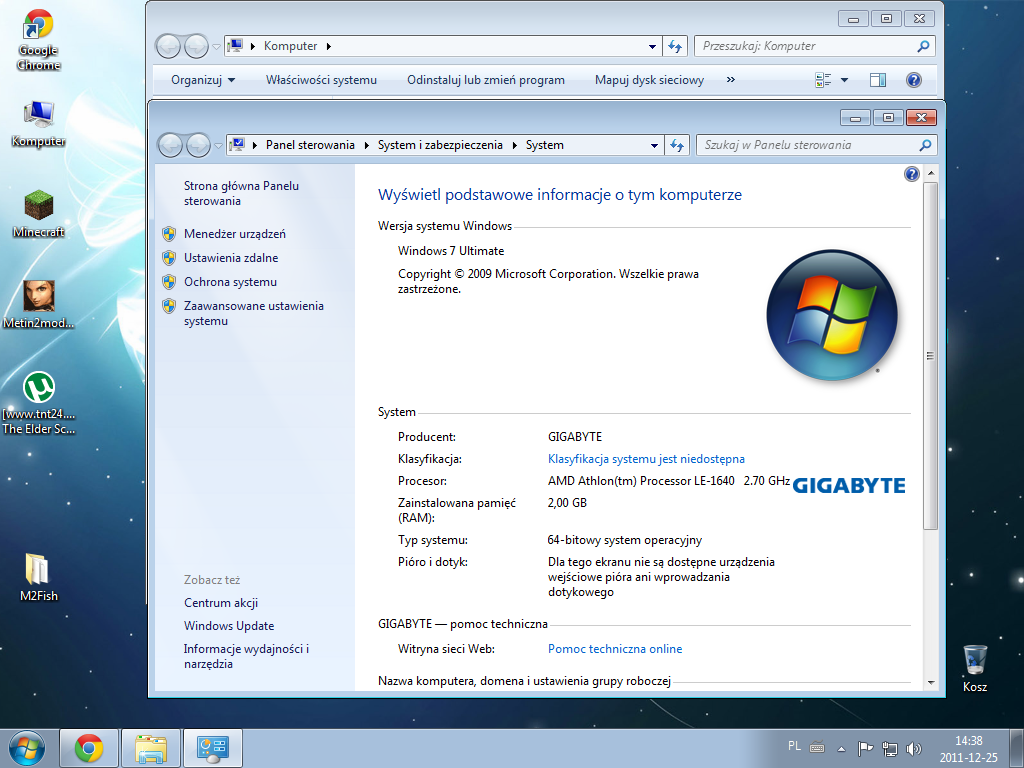
Task: Open Strona główna Panelu sterowania
Action: 241,193
